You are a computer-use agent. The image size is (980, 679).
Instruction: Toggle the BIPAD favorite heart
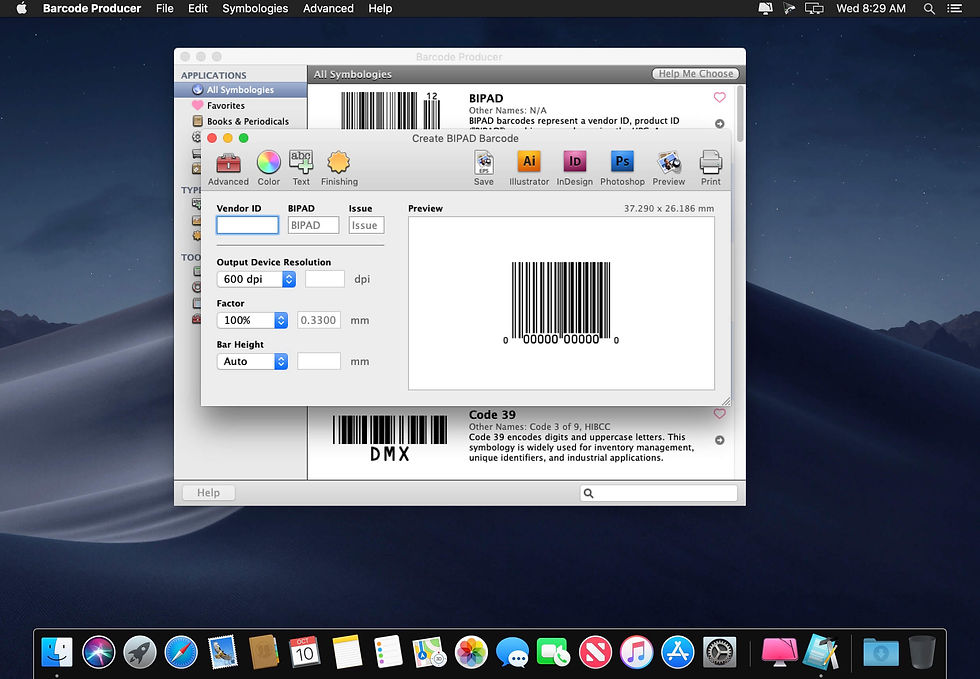(x=719, y=97)
